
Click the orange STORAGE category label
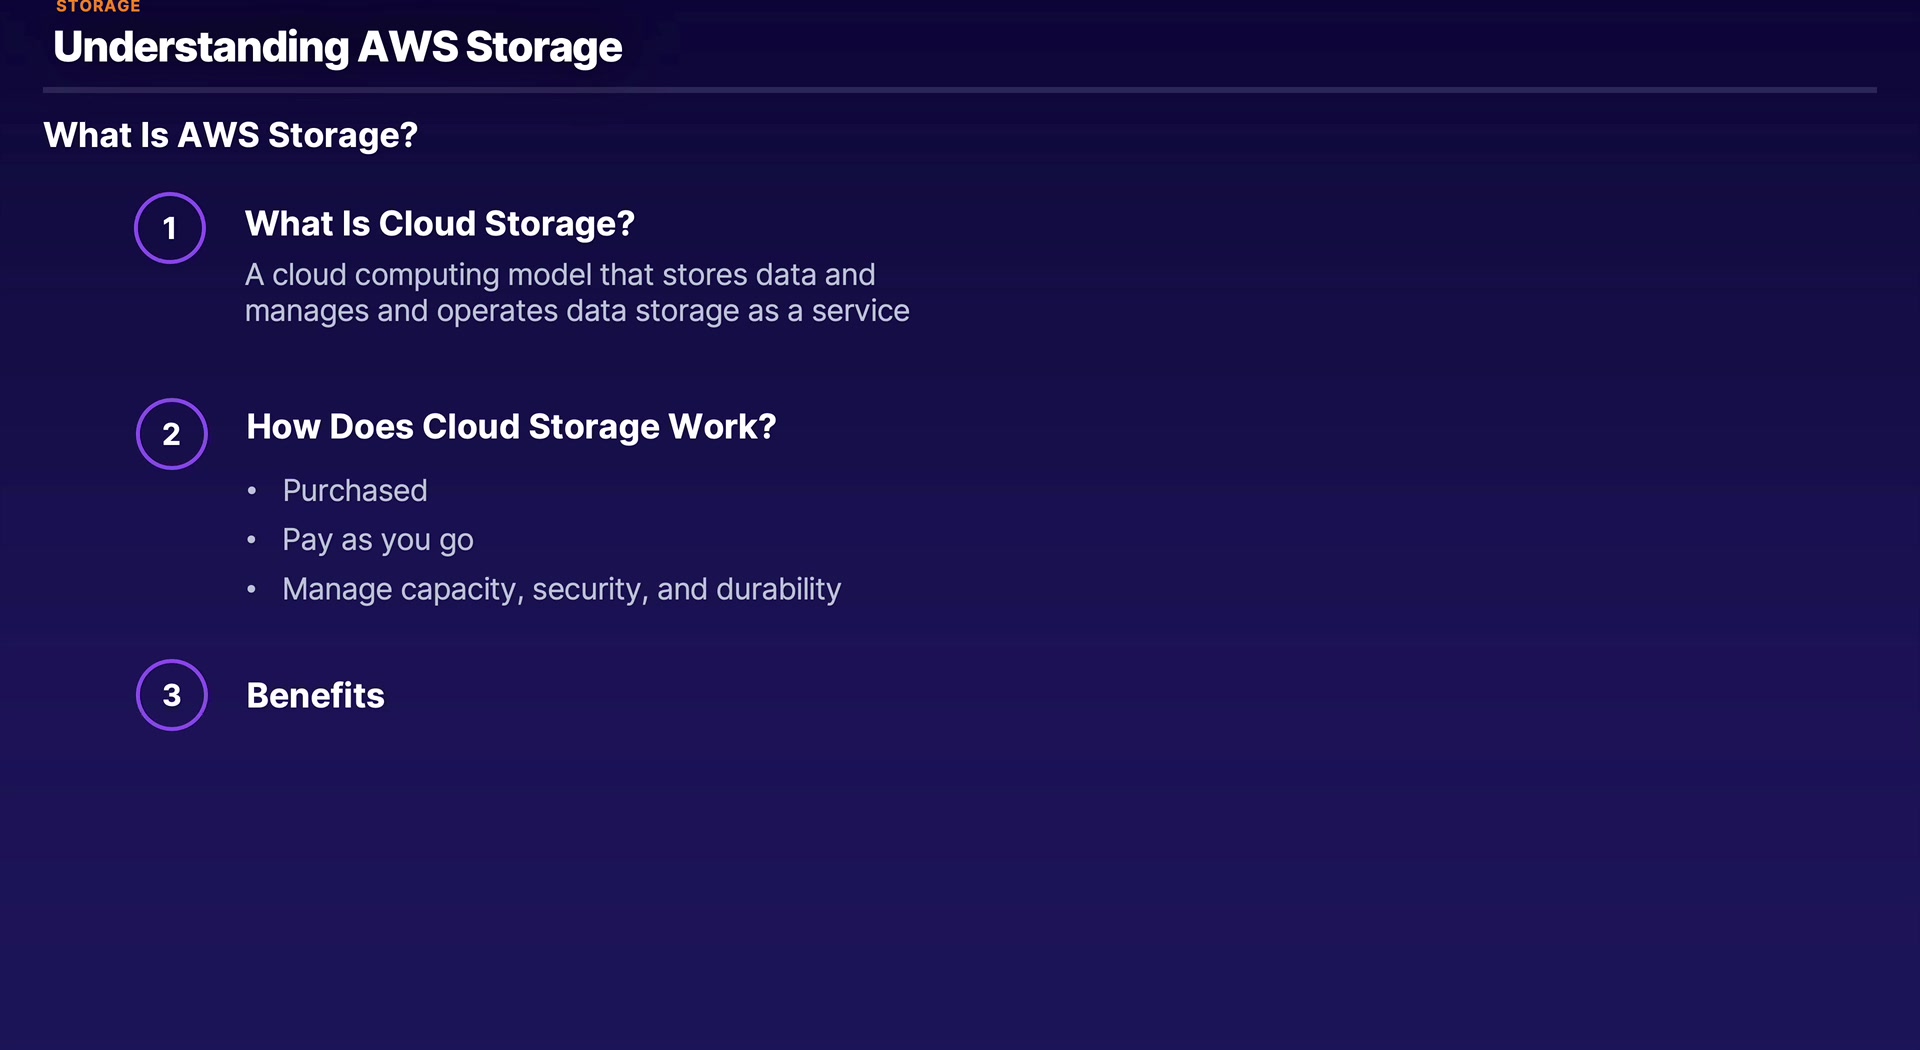tap(98, 7)
